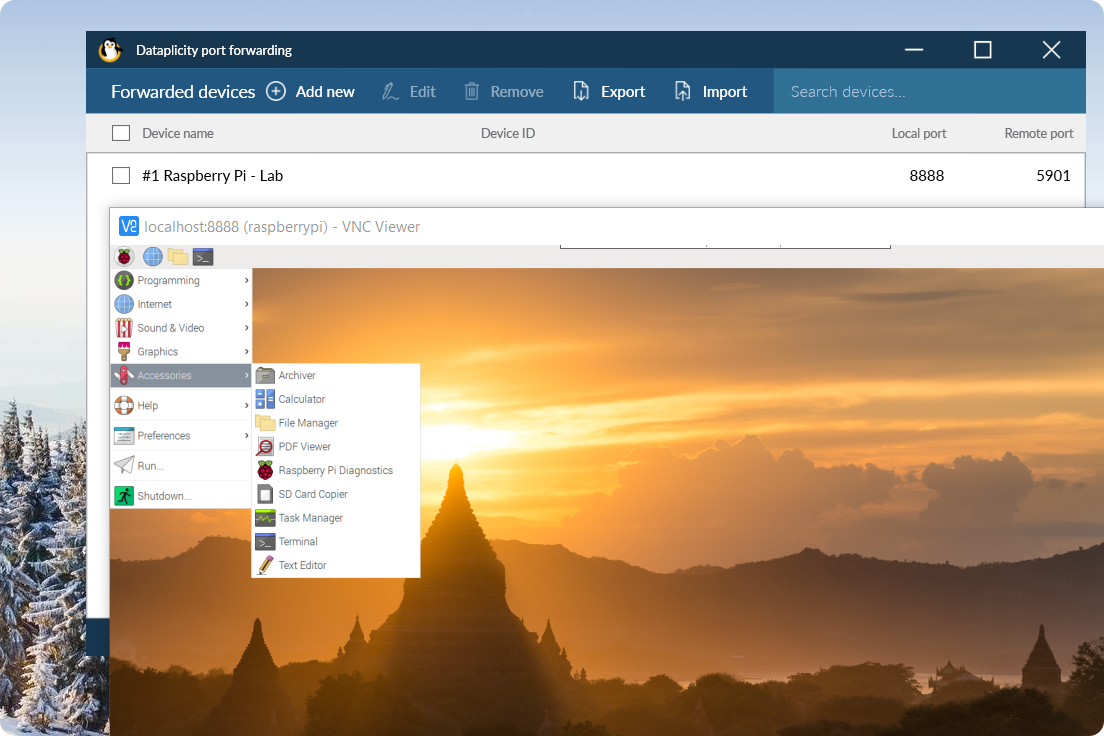Click the Raspberry Pi Diagnostics raspberry icon
The width and height of the screenshot is (1104, 736).
click(265, 470)
